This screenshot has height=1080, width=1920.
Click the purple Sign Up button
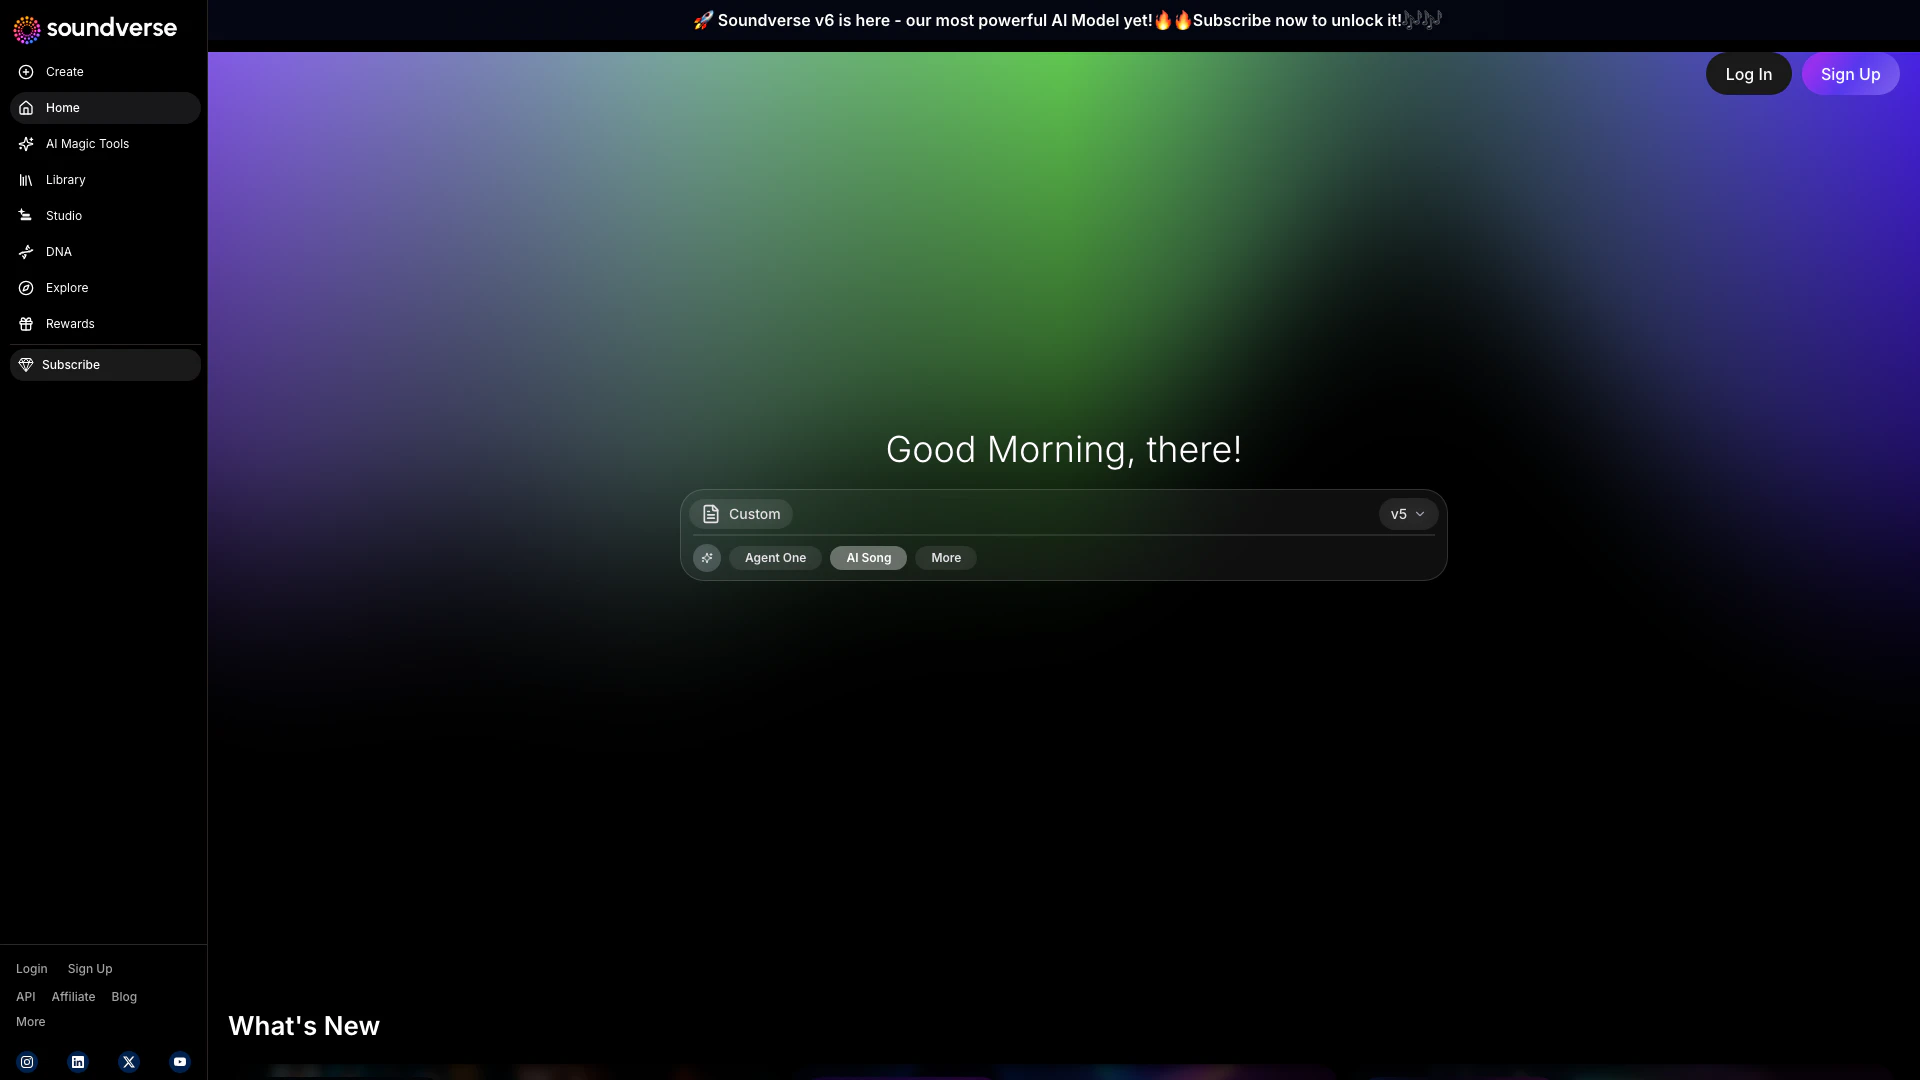(x=1850, y=74)
